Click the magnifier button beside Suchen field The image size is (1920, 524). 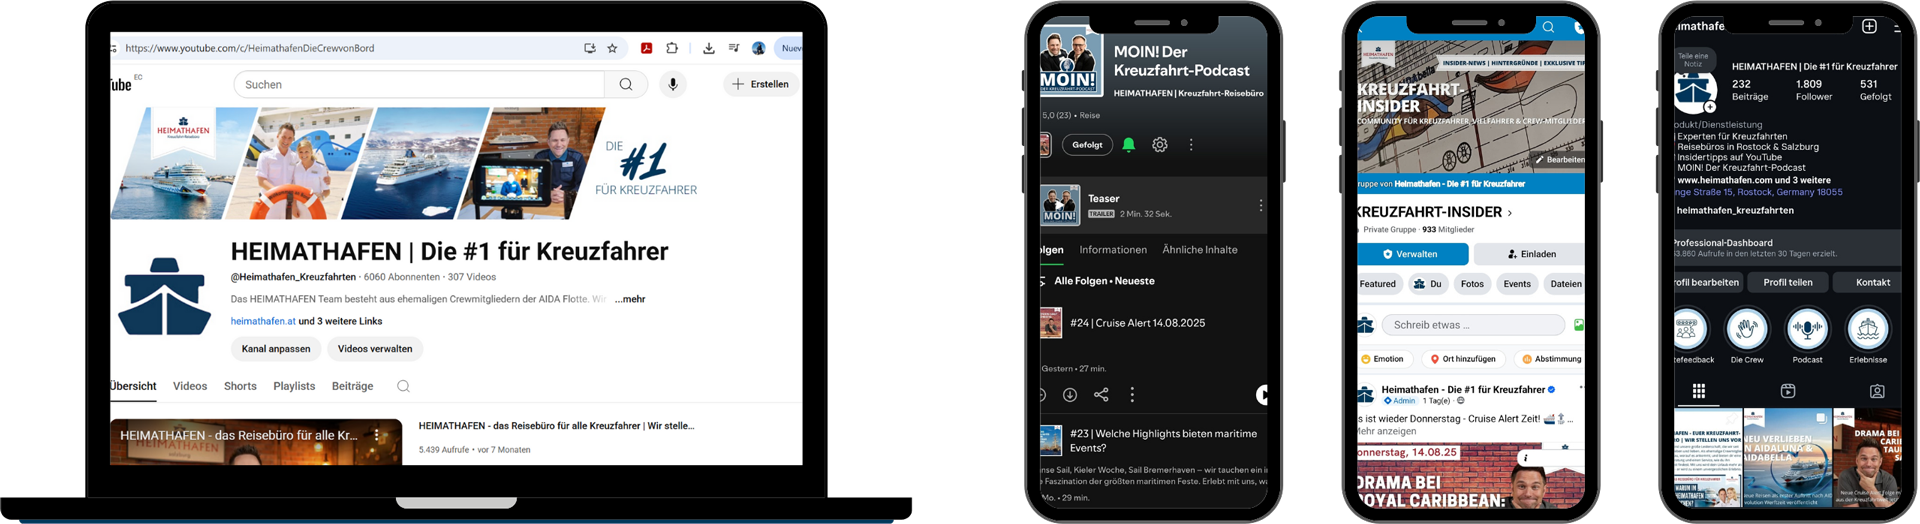[626, 85]
